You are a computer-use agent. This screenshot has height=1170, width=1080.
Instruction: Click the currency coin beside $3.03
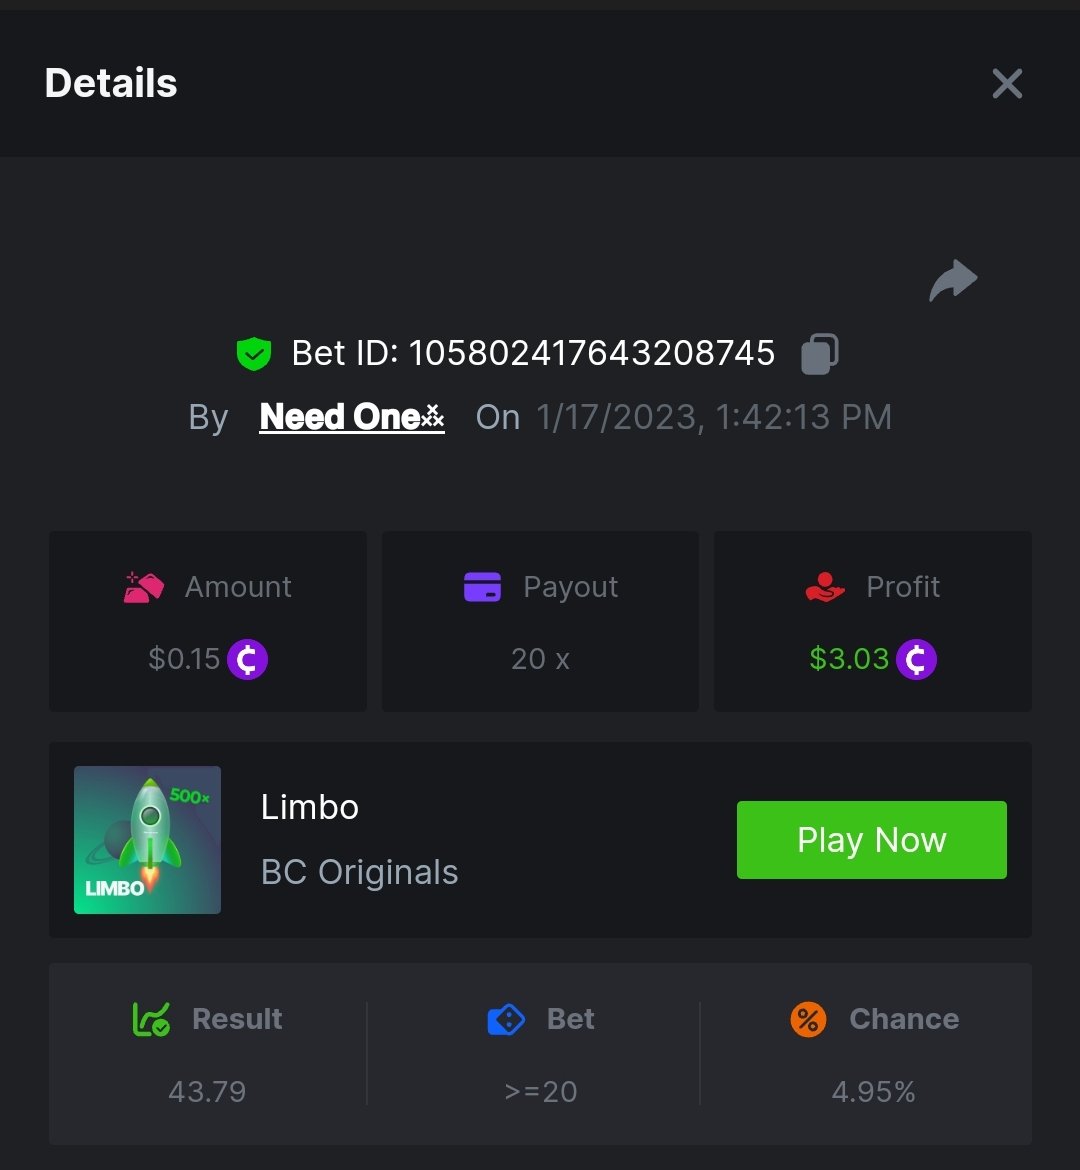[x=916, y=659]
